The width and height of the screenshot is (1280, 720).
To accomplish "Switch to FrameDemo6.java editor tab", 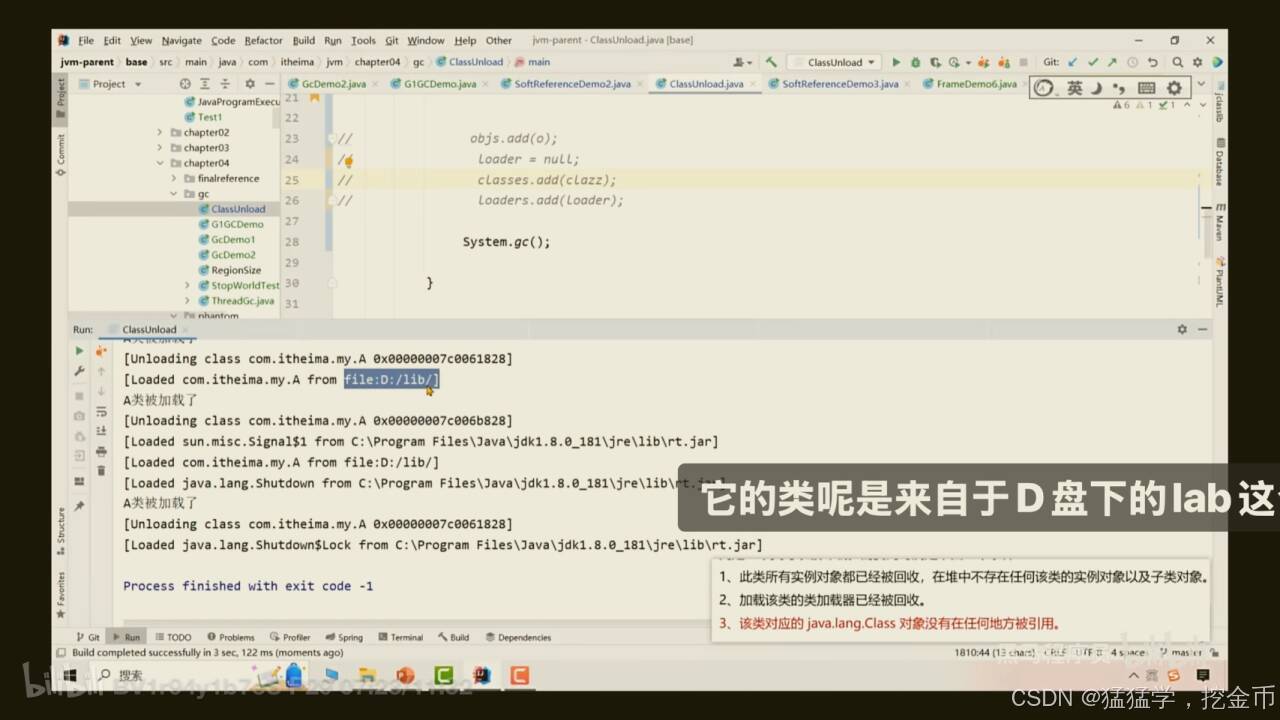I will pyautogui.click(x=976, y=84).
